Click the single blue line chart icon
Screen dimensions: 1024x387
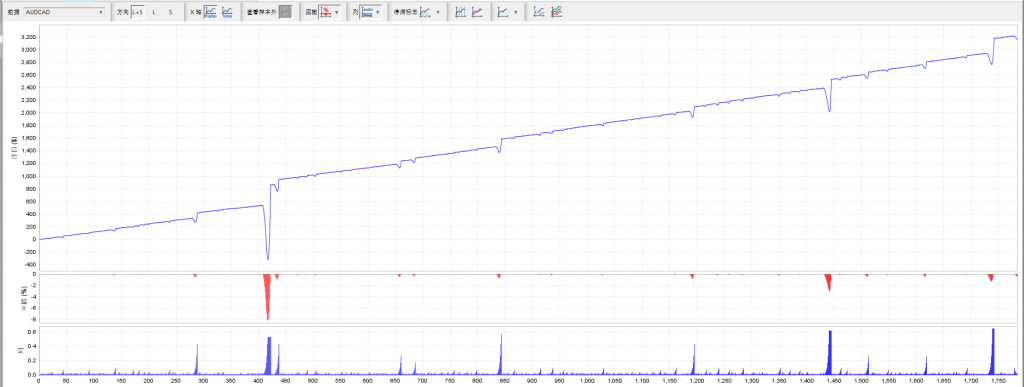(x=503, y=12)
